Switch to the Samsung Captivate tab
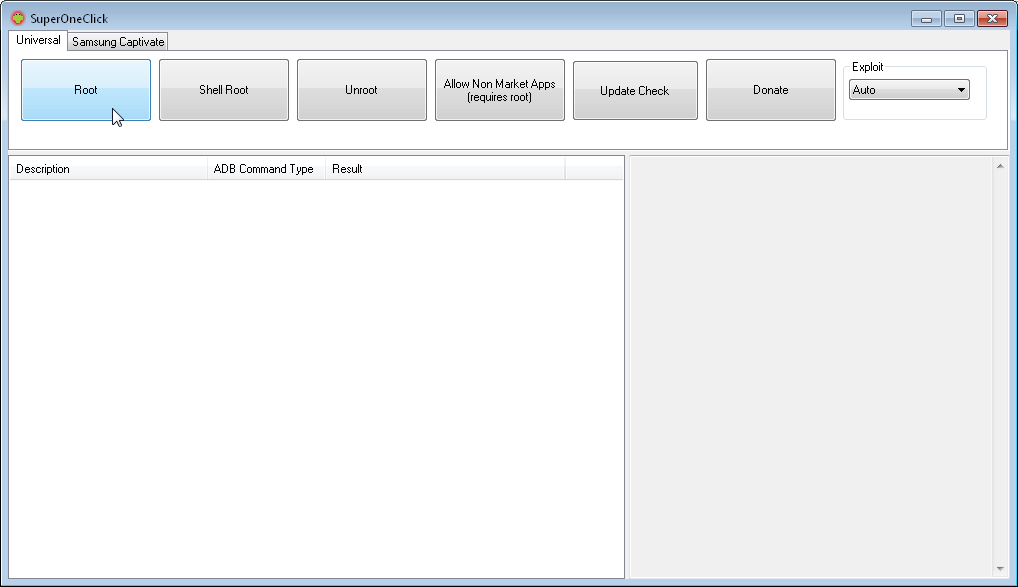 click(118, 42)
